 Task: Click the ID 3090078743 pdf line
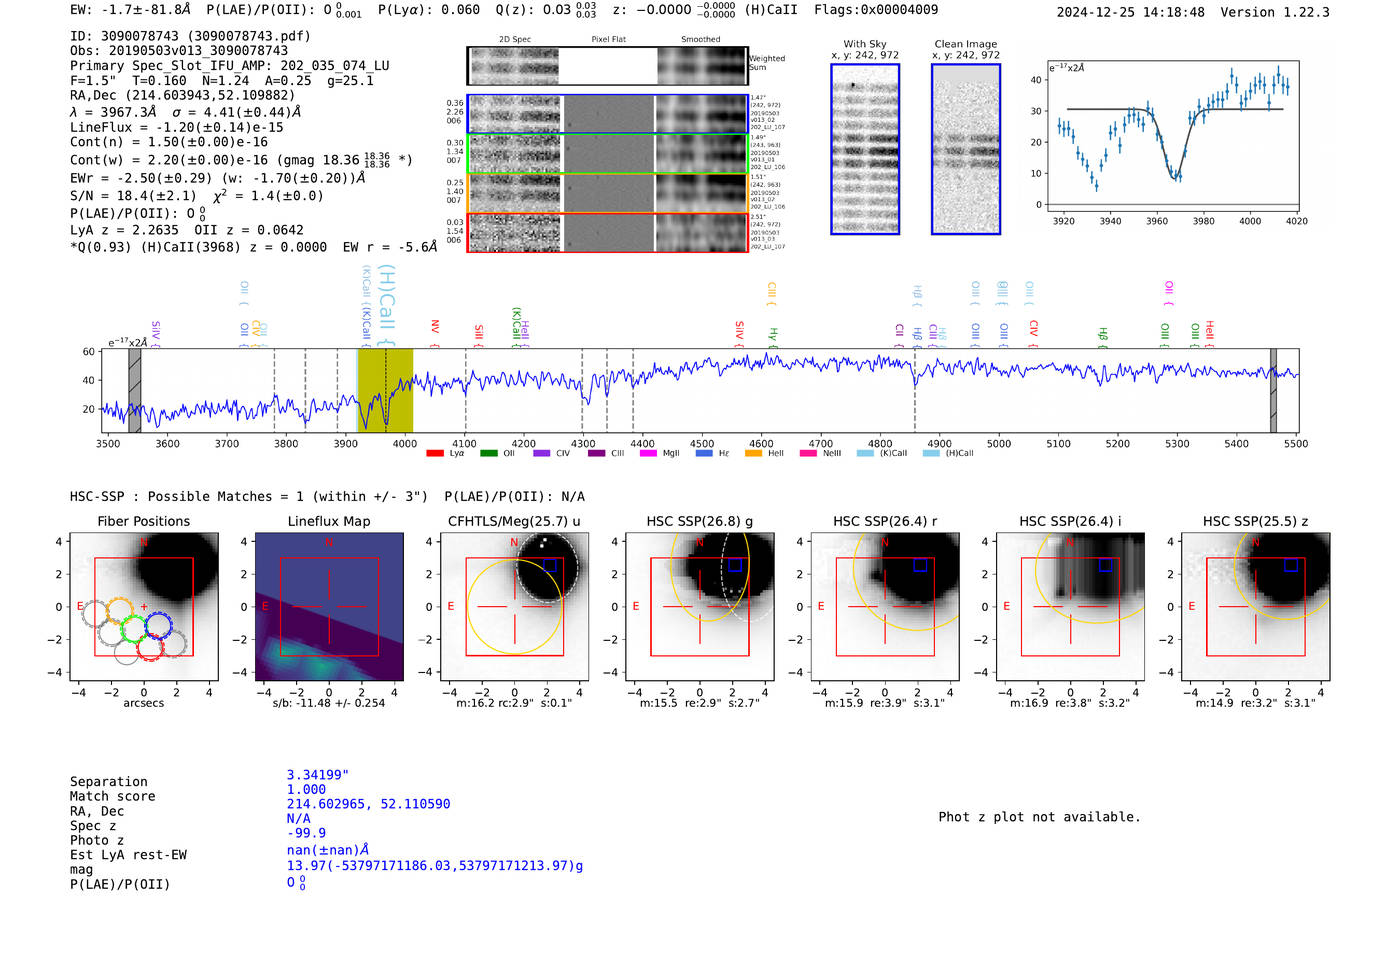tap(190, 36)
